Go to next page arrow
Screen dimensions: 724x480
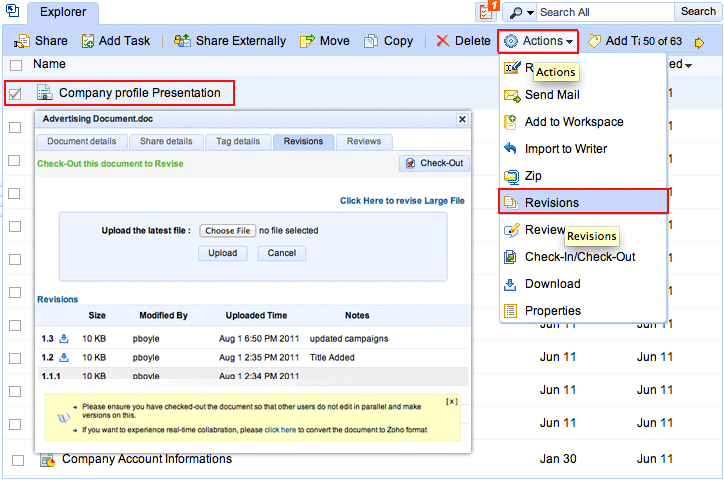click(x=699, y=42)
